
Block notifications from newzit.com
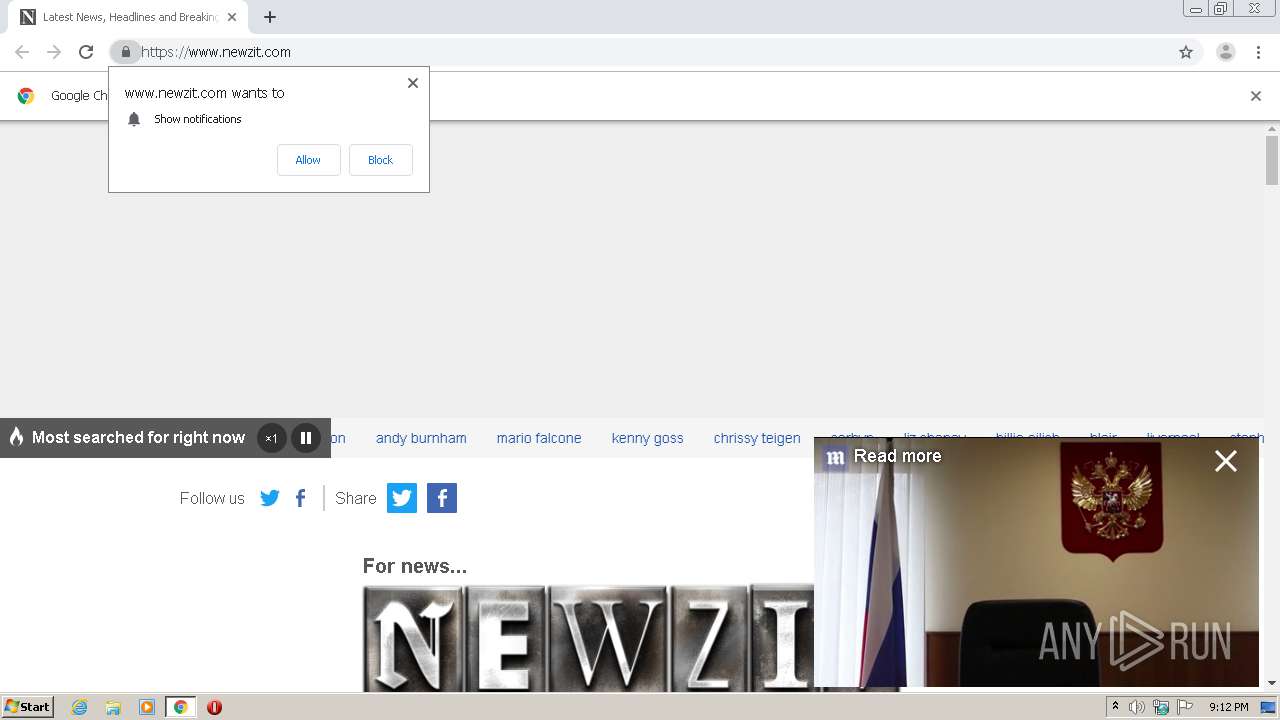click(380, 160)
